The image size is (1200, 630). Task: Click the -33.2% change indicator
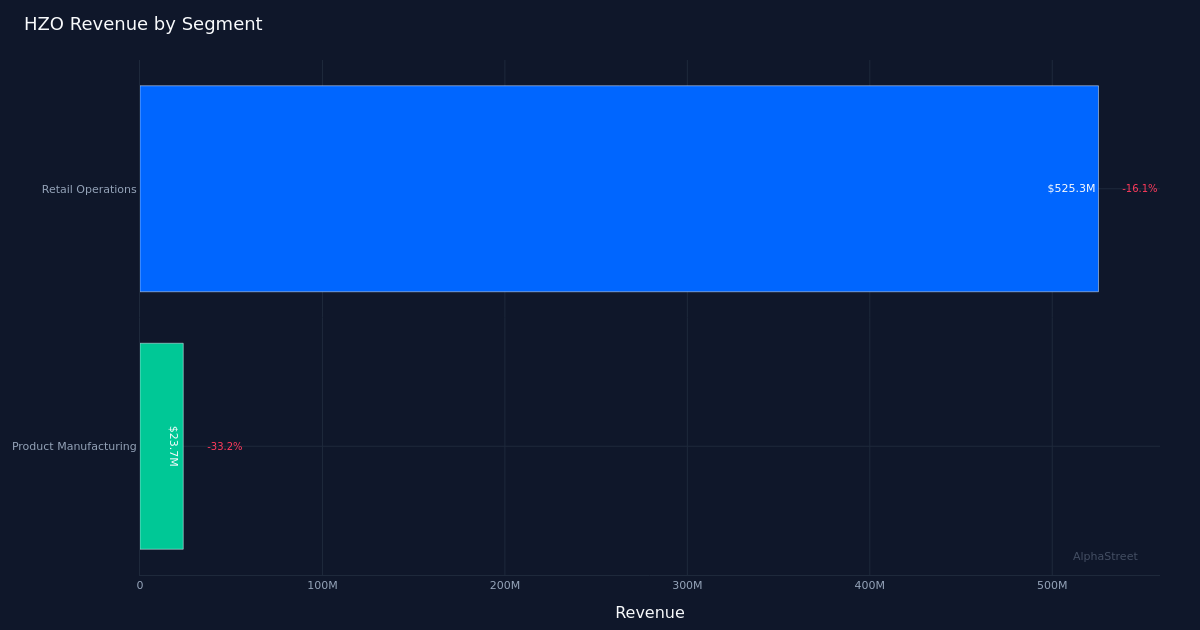(x=225, y=446)
